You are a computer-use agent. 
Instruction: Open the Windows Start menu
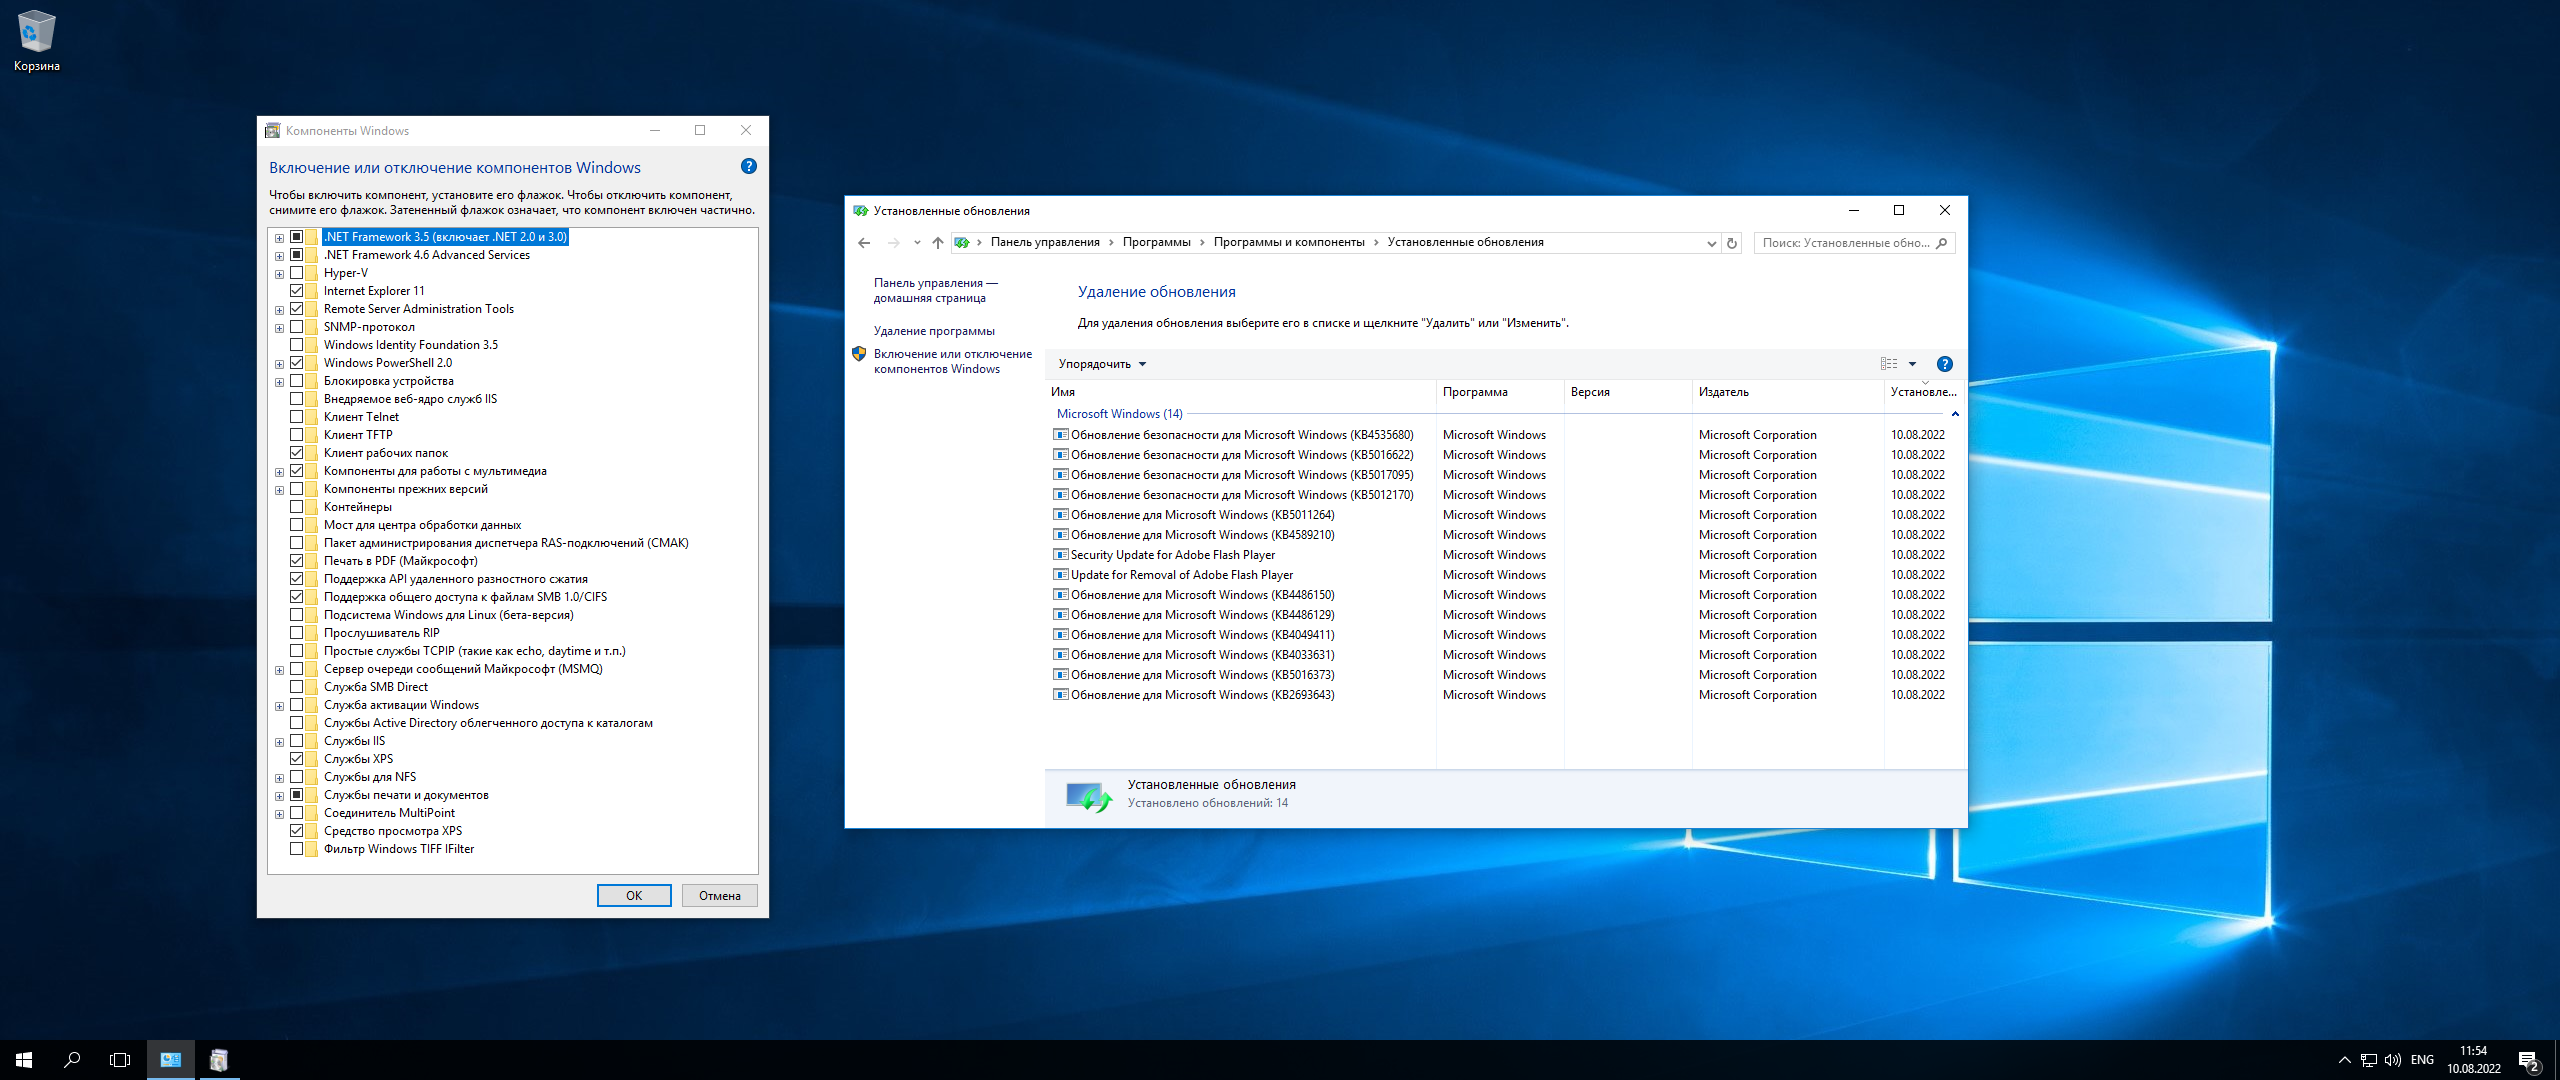(24, 1060)
